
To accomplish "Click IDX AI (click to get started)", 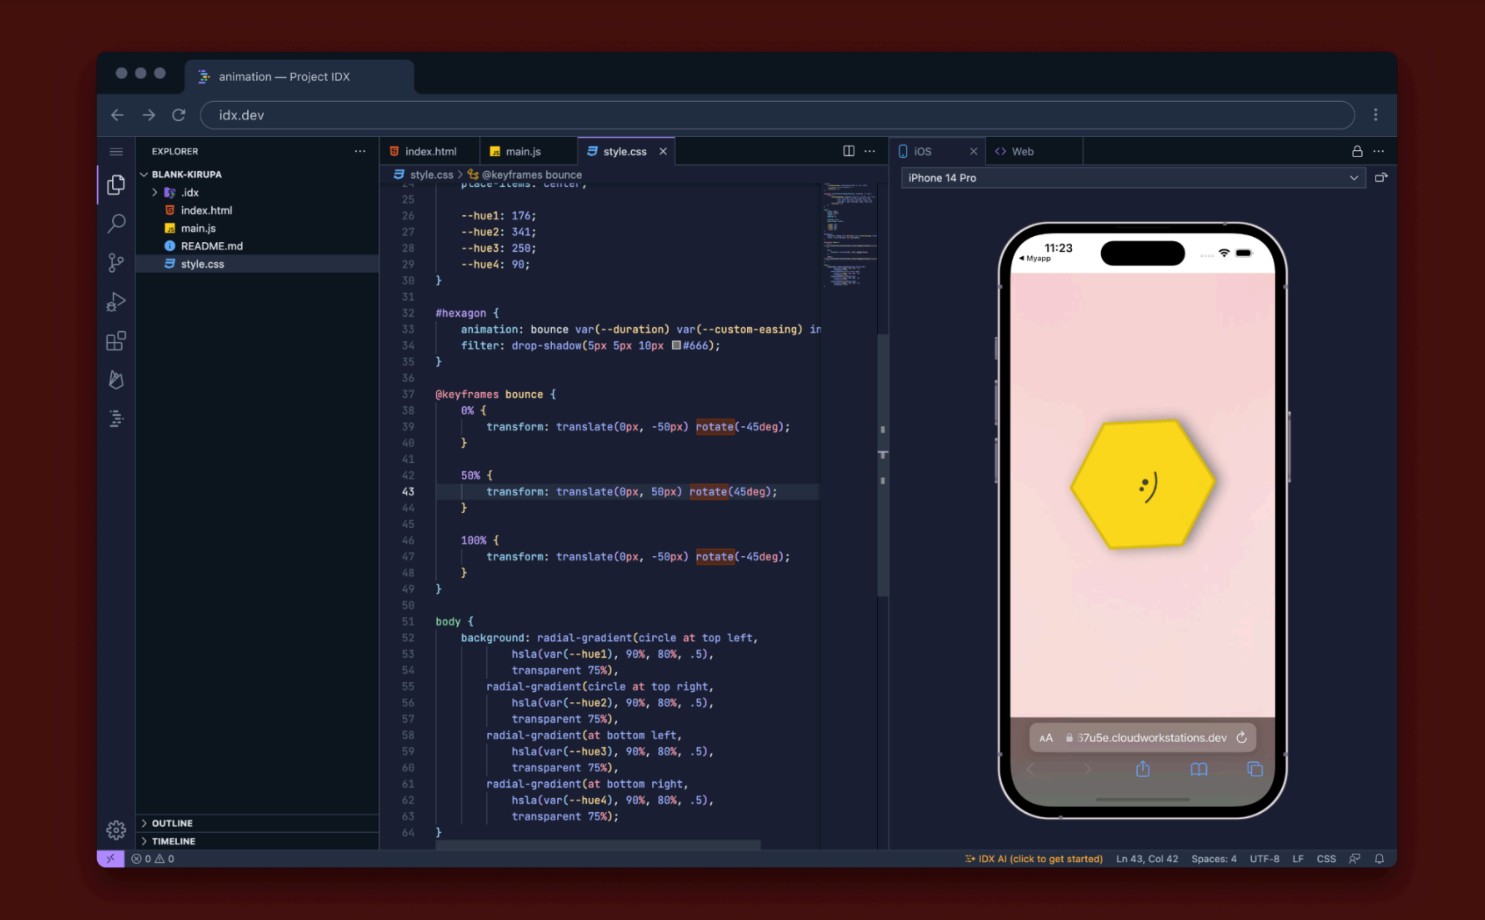I will 1033,858.
